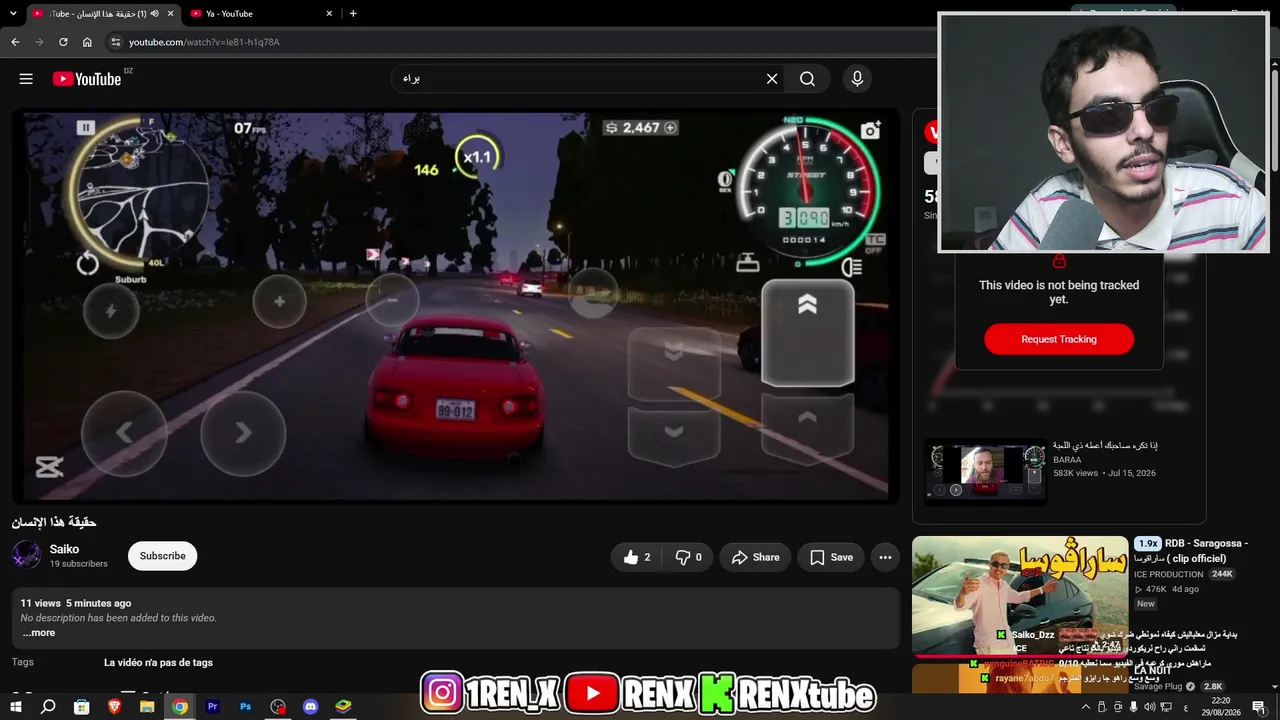The width and height of the screenshot is (1280, 720).
Task: Click the "11 views 5 minutes ago" text
Action: pos(76,603)
